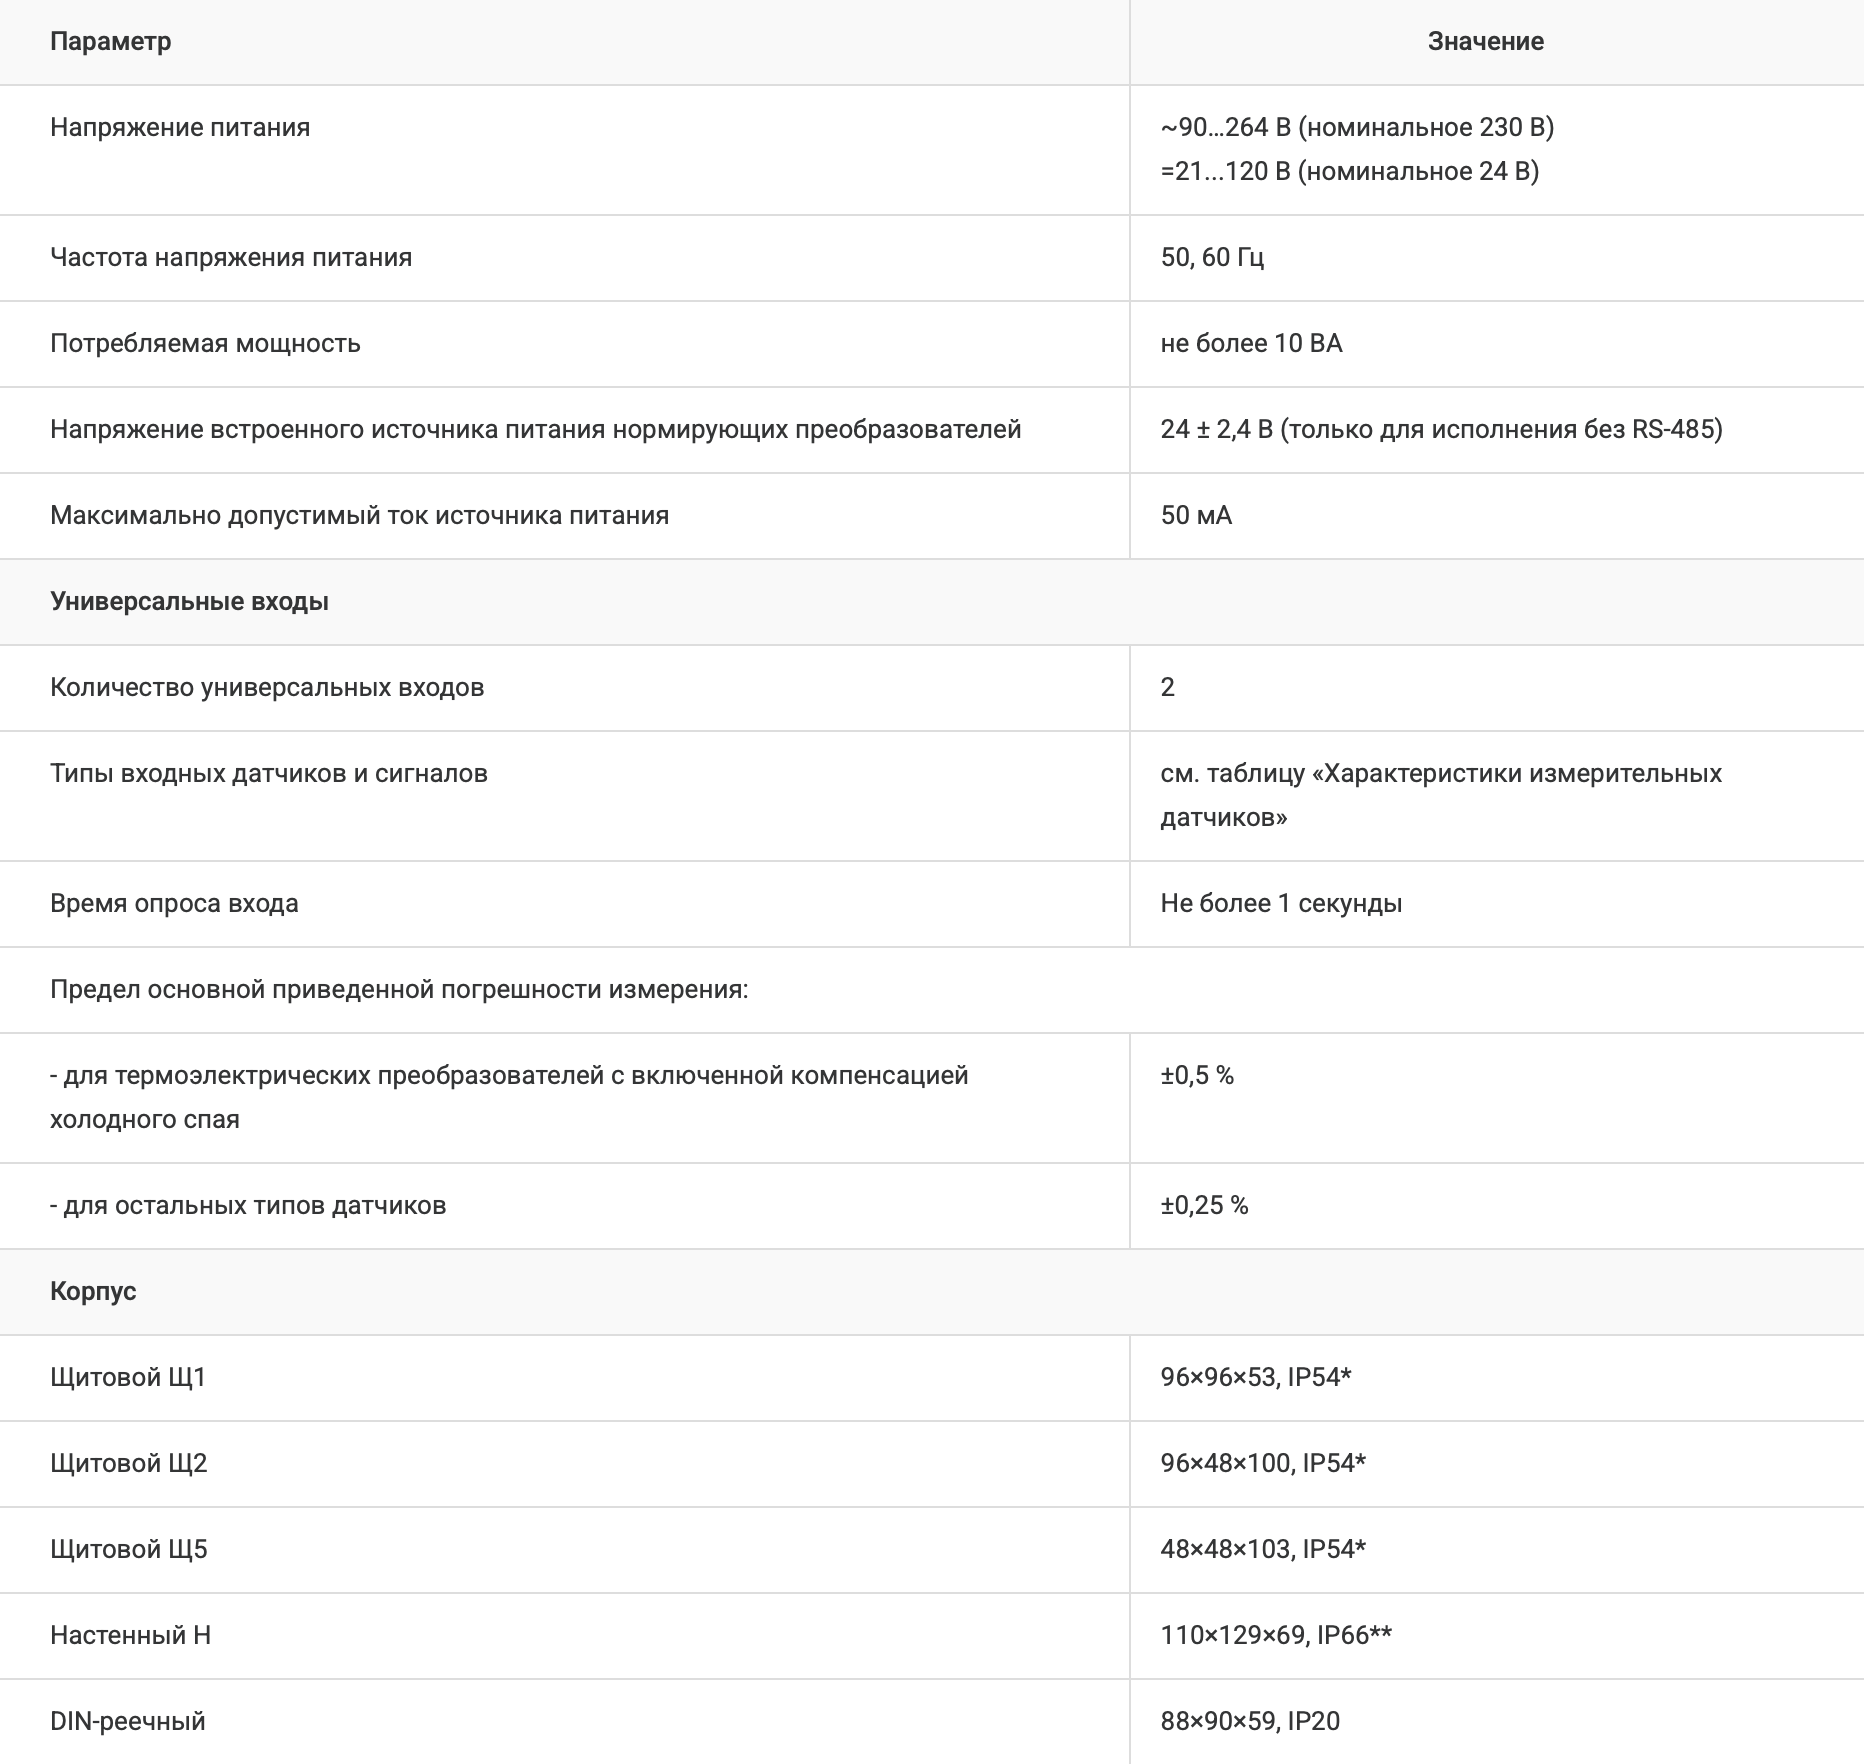The height and width of the screenshot is (1764, 1864).
Task: Click the 'Универсальные входы' section heading
Action: point(189,602)
